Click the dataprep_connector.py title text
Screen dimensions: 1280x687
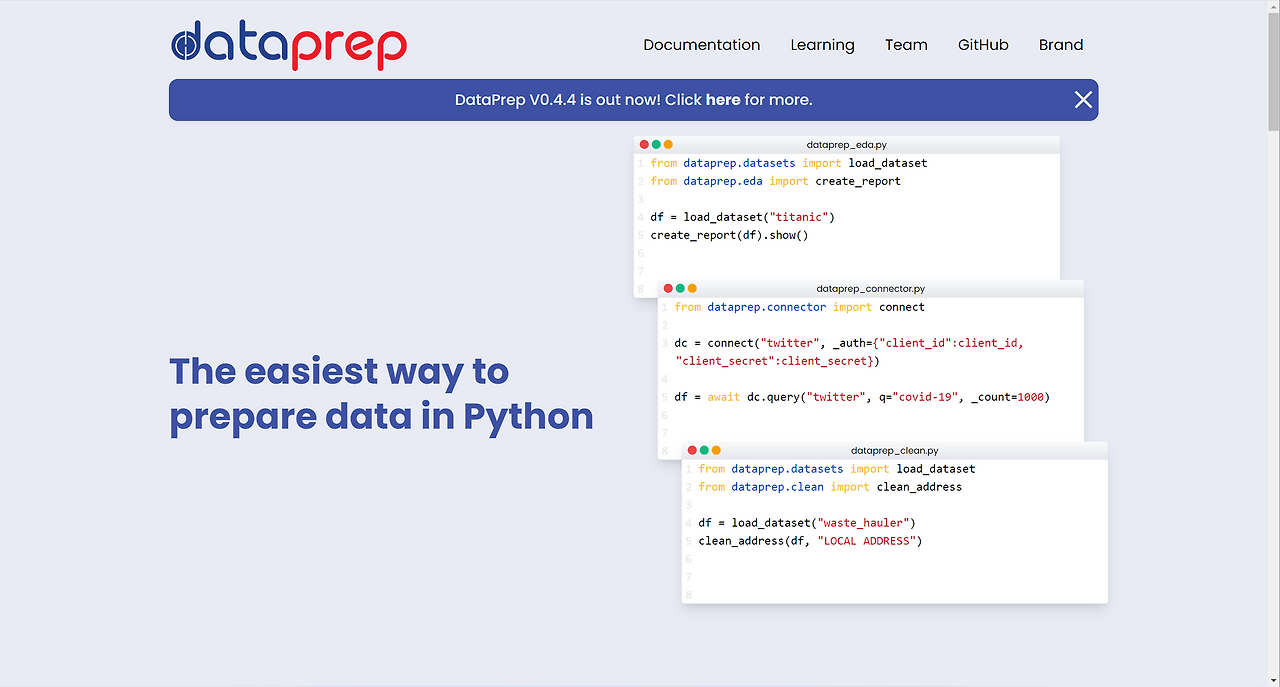[870, 289]
